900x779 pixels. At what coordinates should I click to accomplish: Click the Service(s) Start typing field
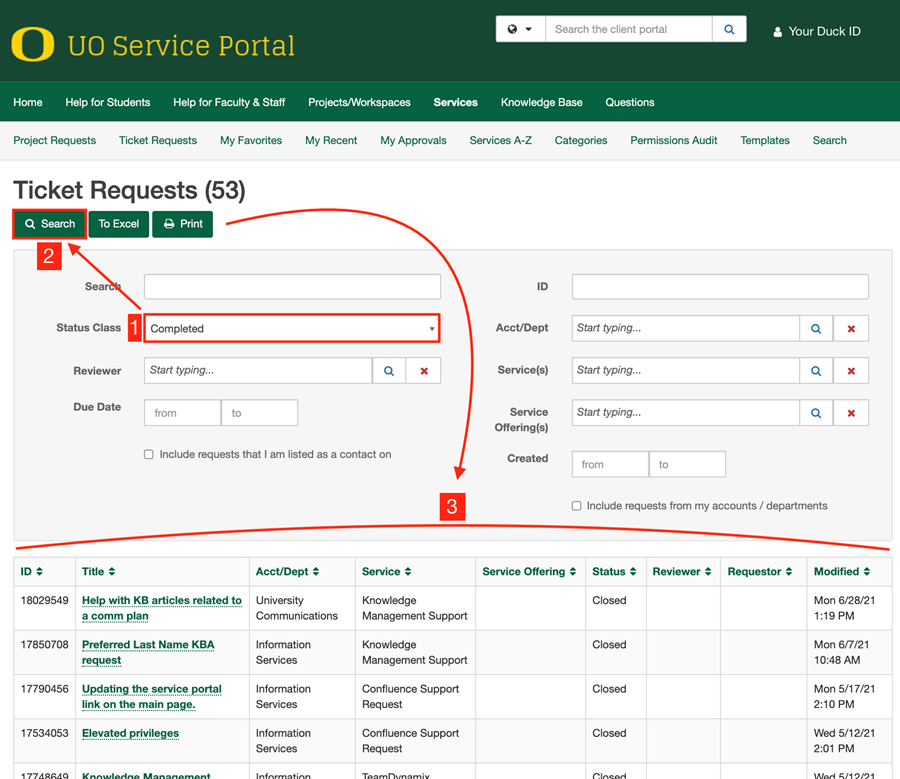point(685,371)
